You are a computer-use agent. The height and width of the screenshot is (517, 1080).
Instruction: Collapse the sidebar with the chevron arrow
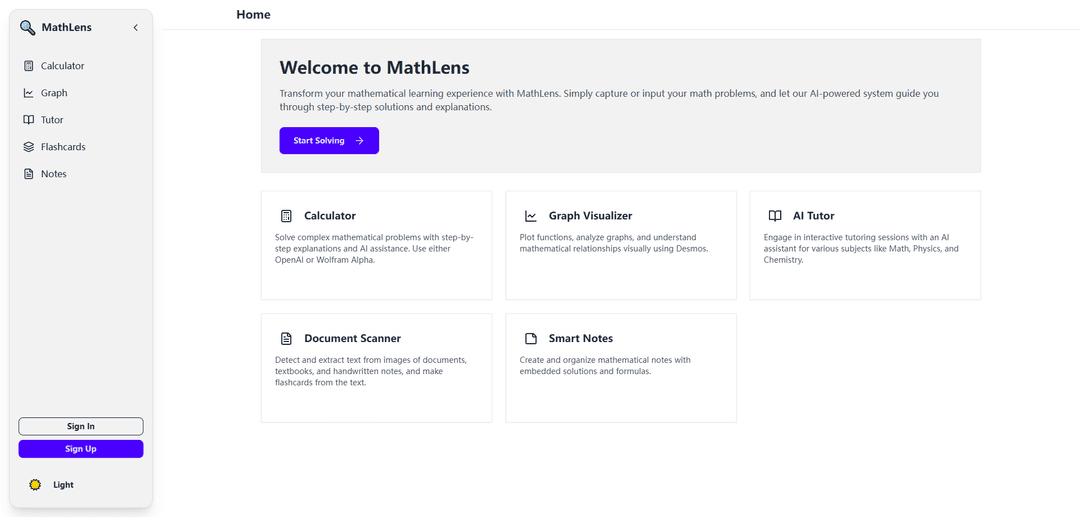coord(135,28)
